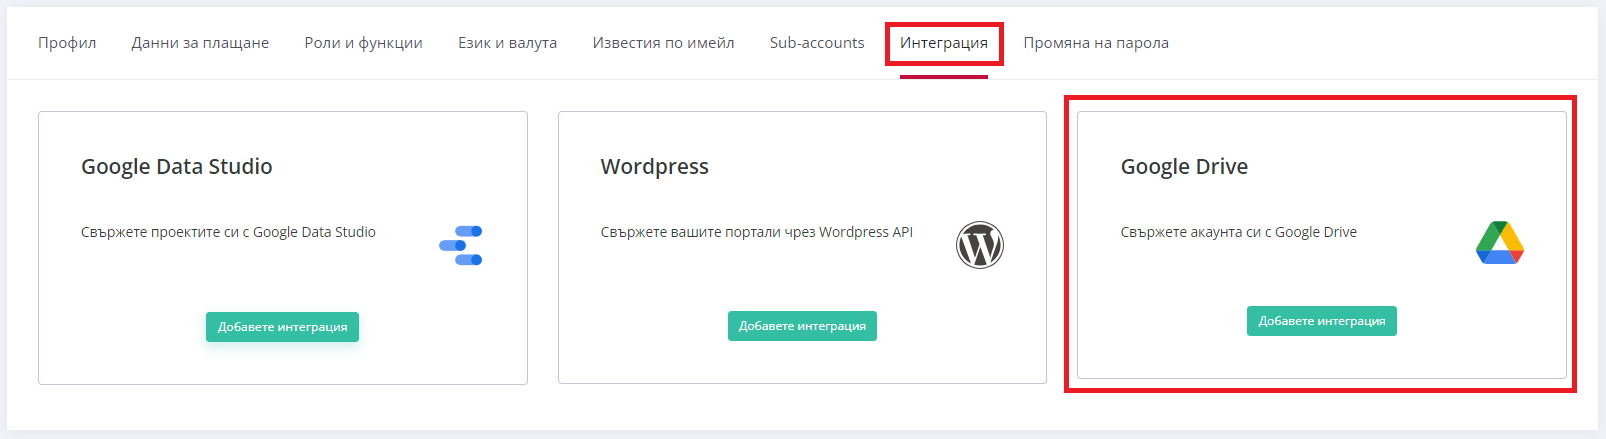Click the Google Drive logo icon
1606x439 pixels.
(x=1500, y=243)
